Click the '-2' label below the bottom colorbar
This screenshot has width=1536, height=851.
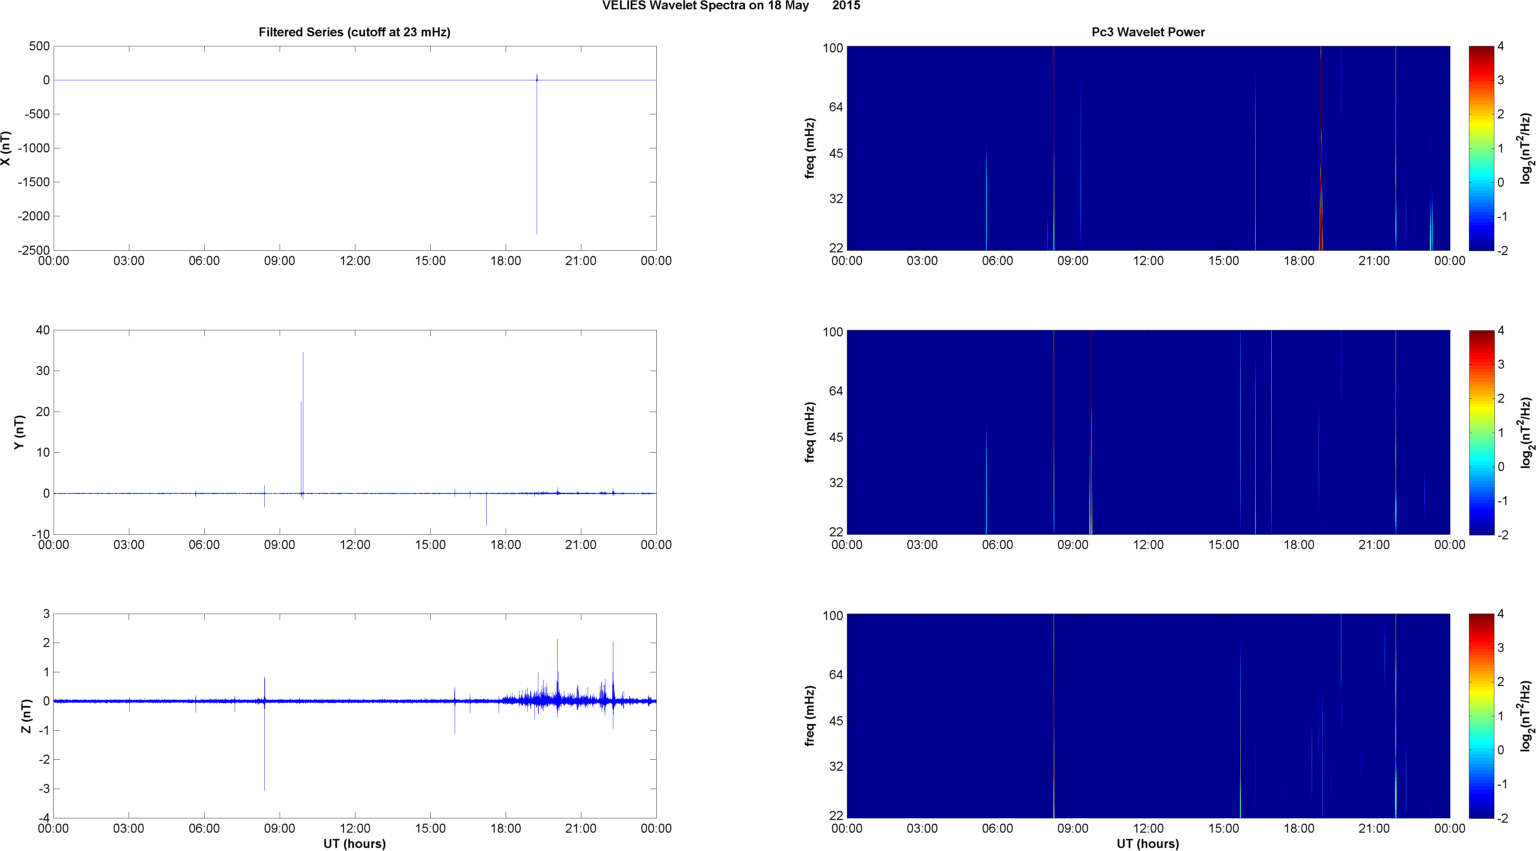pyautogui.click(x=1502, y=818)
